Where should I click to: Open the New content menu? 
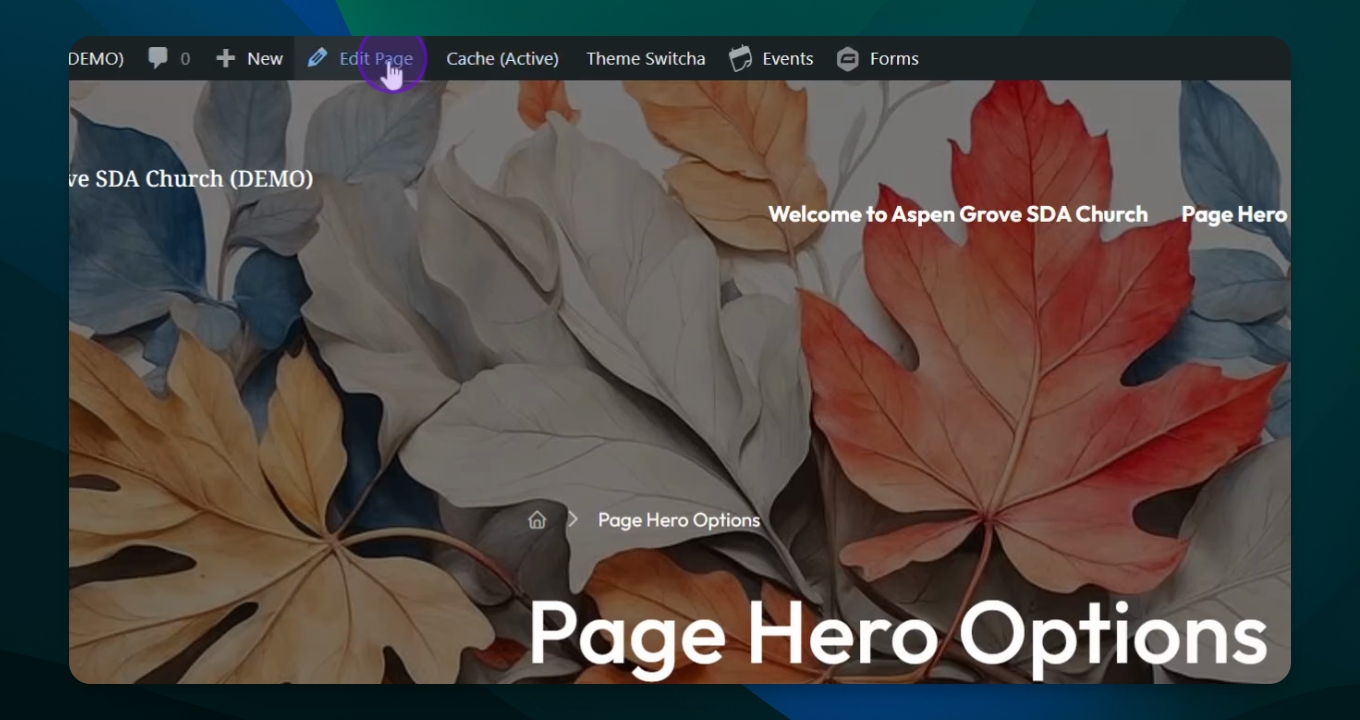click(x=249, y=58)
